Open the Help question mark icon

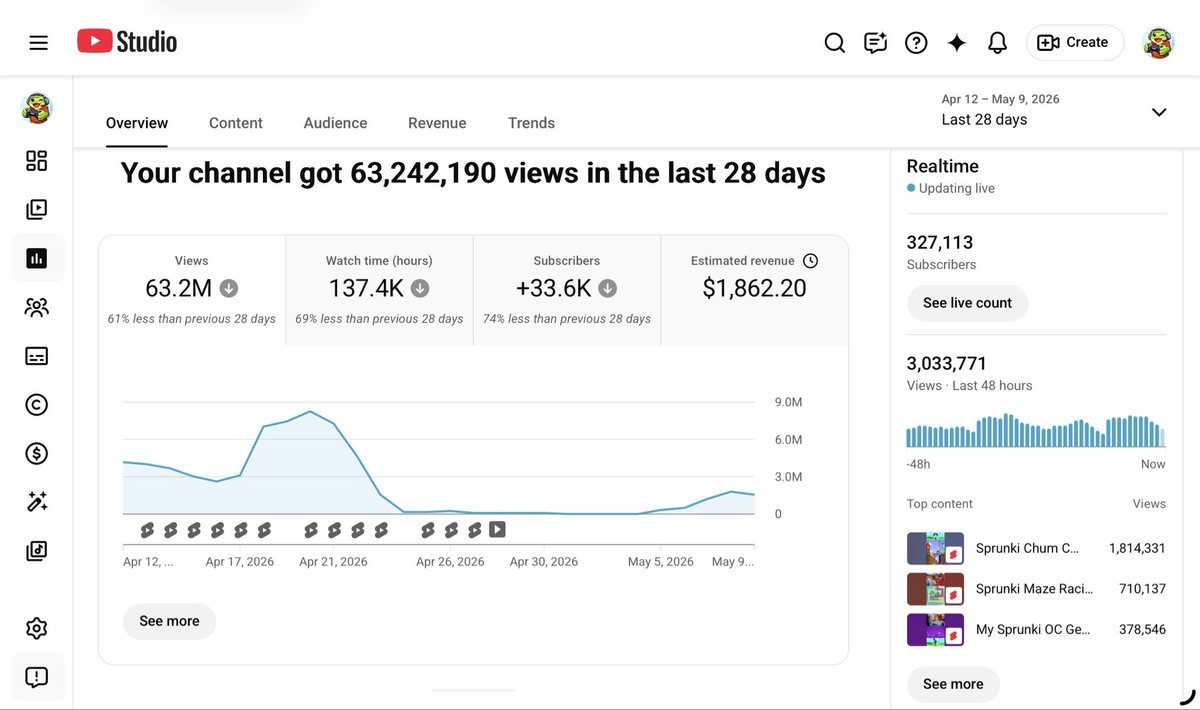click(x=916, y=43)
